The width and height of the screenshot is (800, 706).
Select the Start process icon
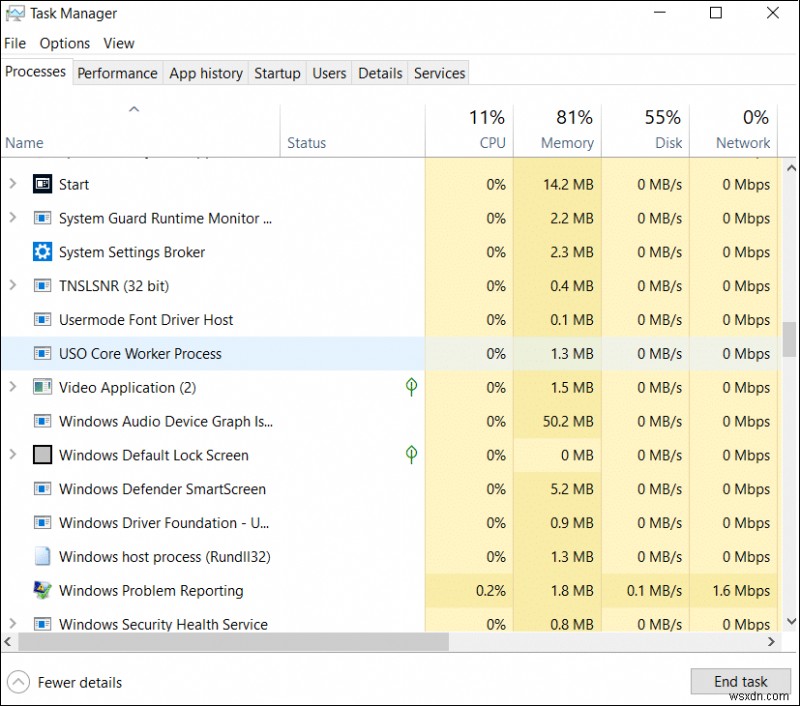(42, 184)
